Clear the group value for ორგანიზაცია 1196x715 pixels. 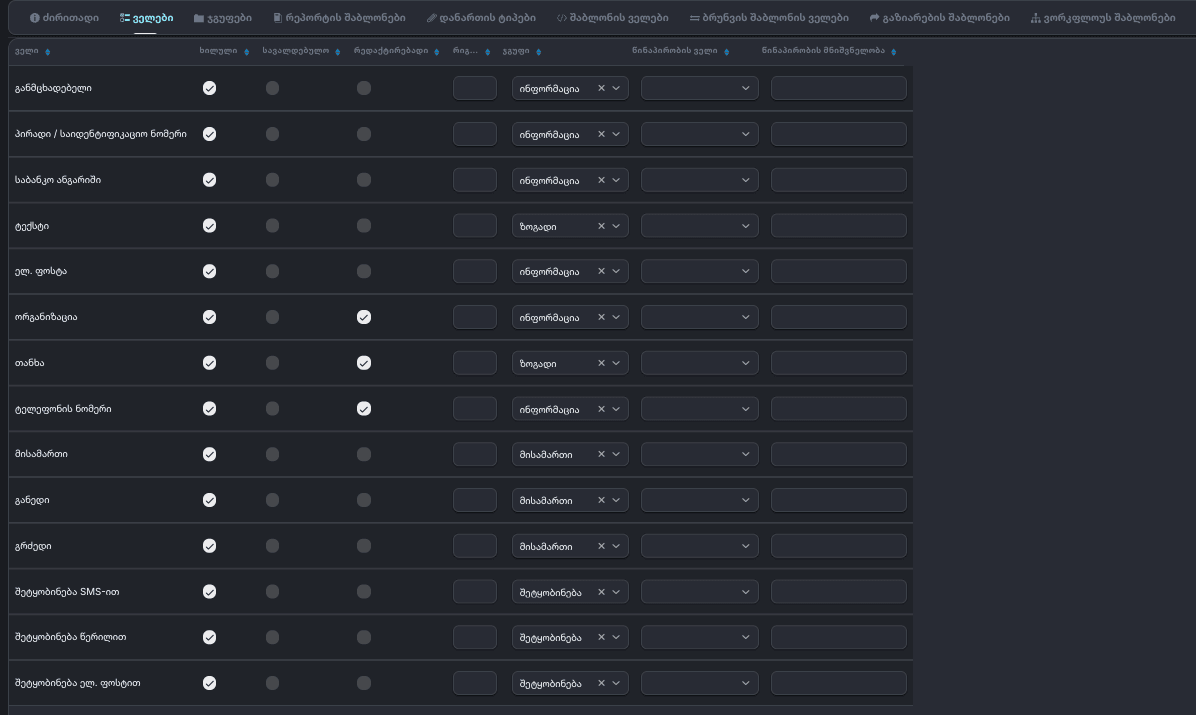point(601,317)
